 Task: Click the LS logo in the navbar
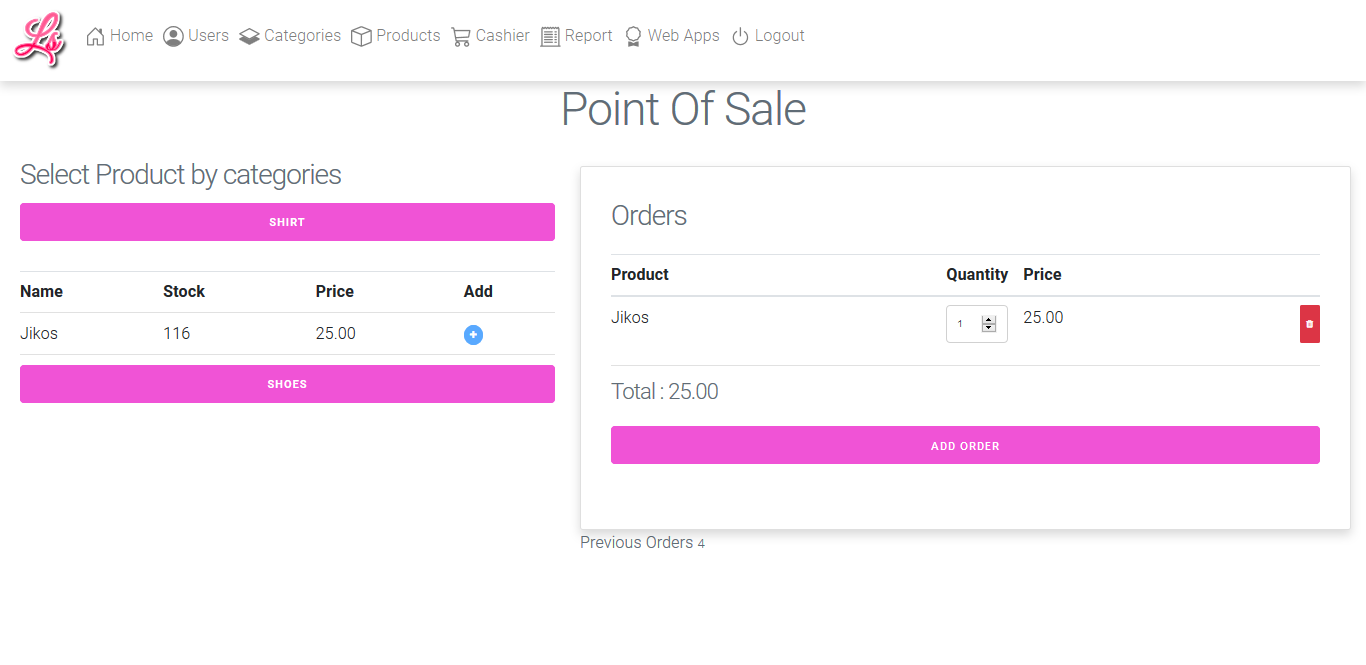click(39, 39)
